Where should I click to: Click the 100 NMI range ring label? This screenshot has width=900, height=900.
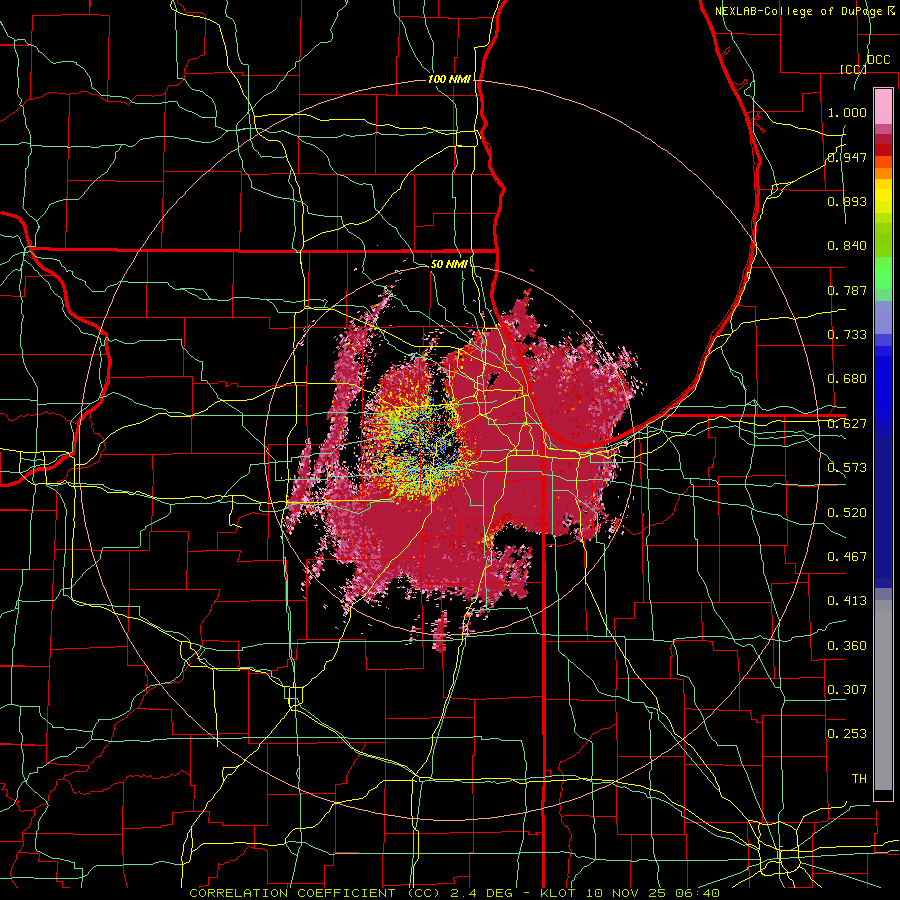pos(449,79)
